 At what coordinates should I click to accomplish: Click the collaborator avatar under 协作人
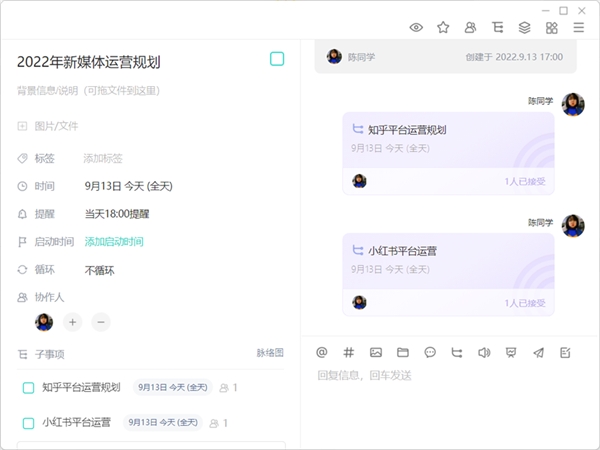44,322
